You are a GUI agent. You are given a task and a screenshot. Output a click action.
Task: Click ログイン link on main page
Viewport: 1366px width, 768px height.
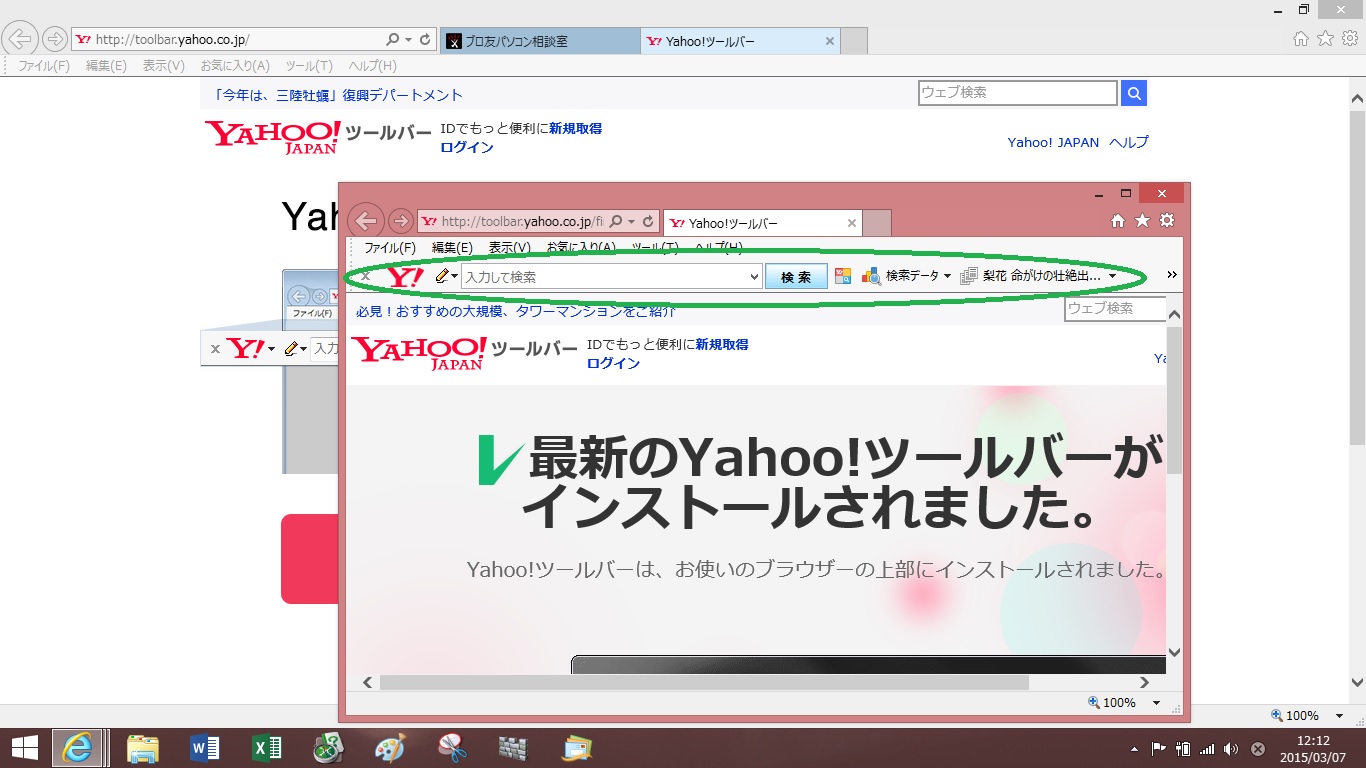click(x=467, y=147)
